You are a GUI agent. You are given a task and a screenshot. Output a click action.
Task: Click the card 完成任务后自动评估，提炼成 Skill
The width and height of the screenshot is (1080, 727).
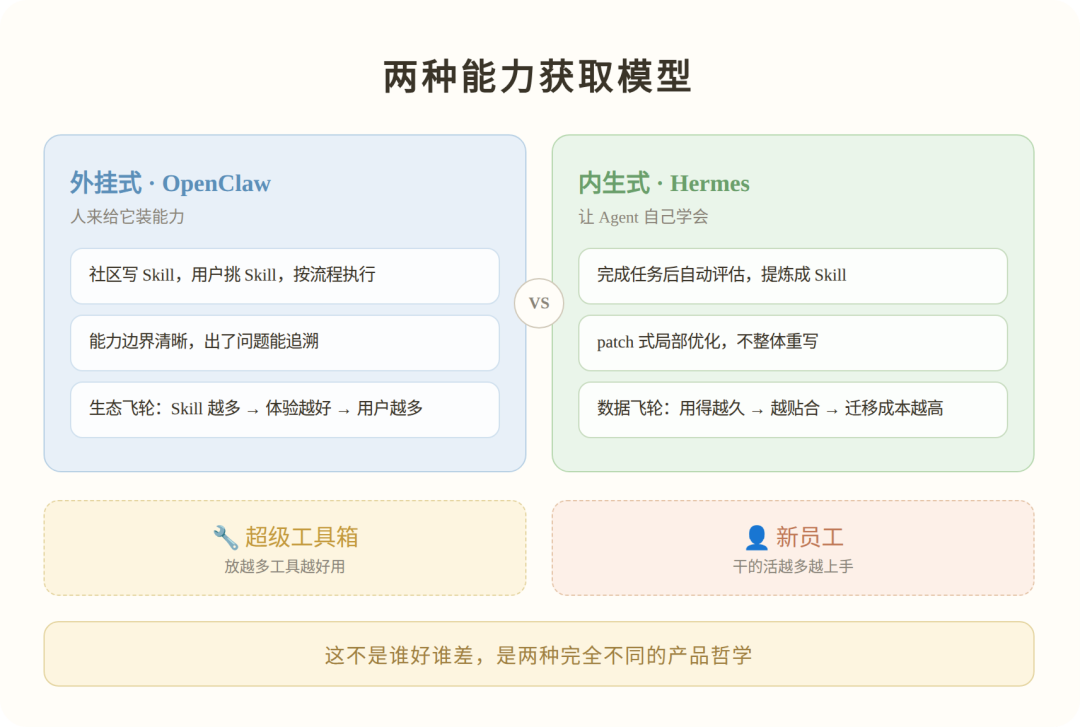click(x=793, y=276)
